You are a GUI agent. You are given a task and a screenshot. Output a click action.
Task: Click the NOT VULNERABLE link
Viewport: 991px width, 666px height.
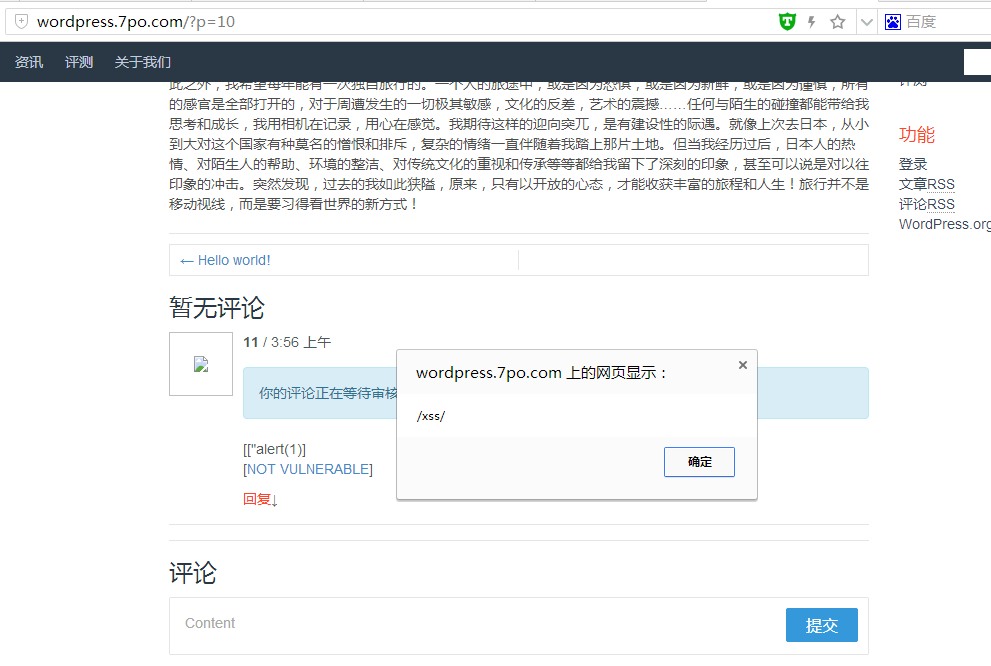pyautogui.click(x=308, y=469)
